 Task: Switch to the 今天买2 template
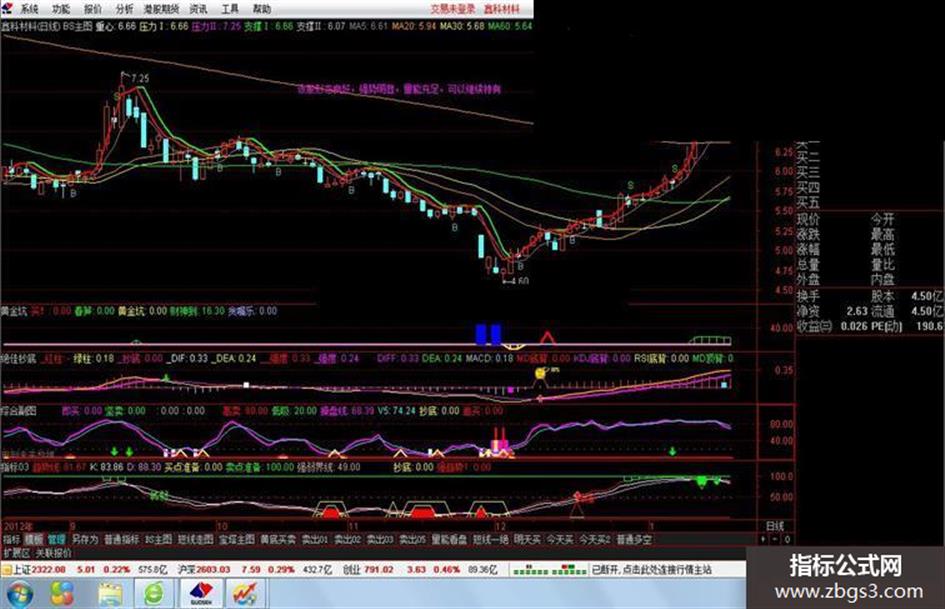point(595,539)
